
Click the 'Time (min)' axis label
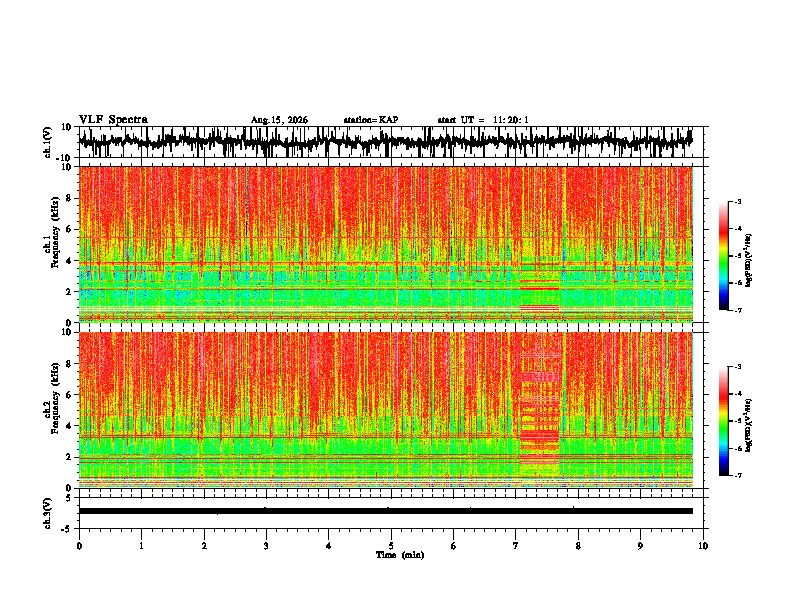(400, 555)
